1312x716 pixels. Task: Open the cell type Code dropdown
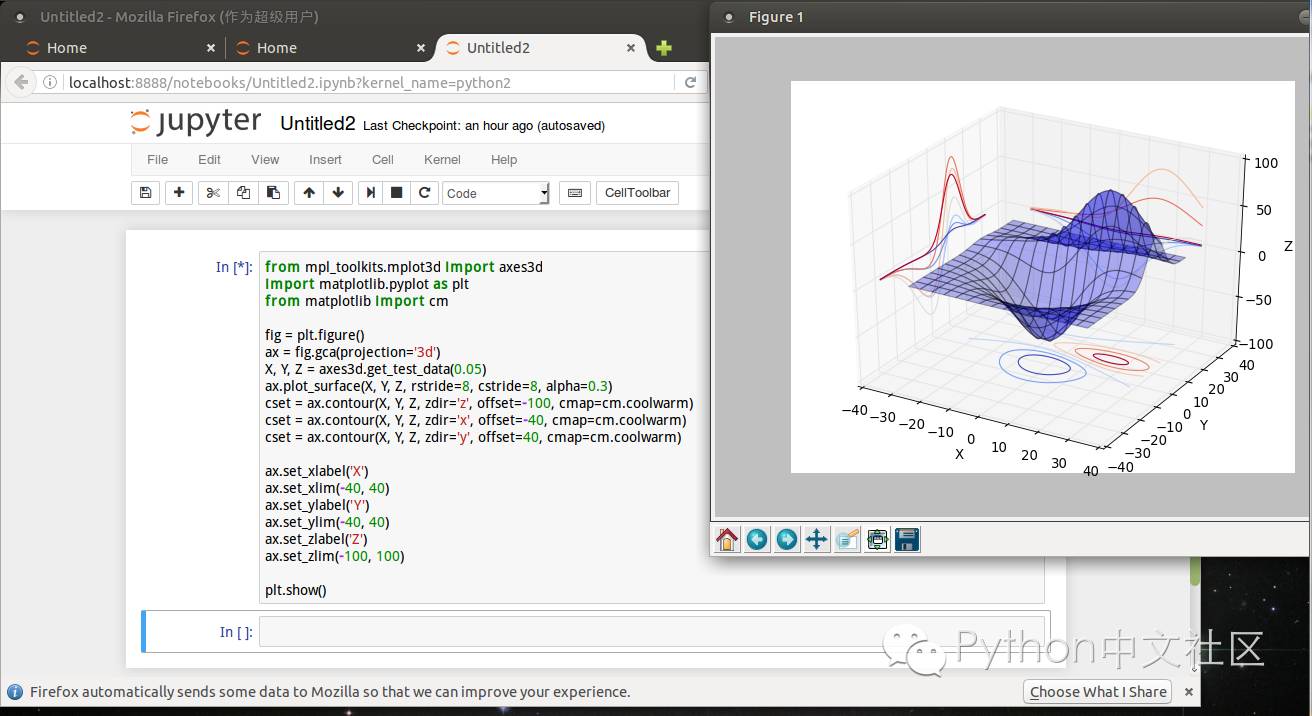tap(496, 193)
